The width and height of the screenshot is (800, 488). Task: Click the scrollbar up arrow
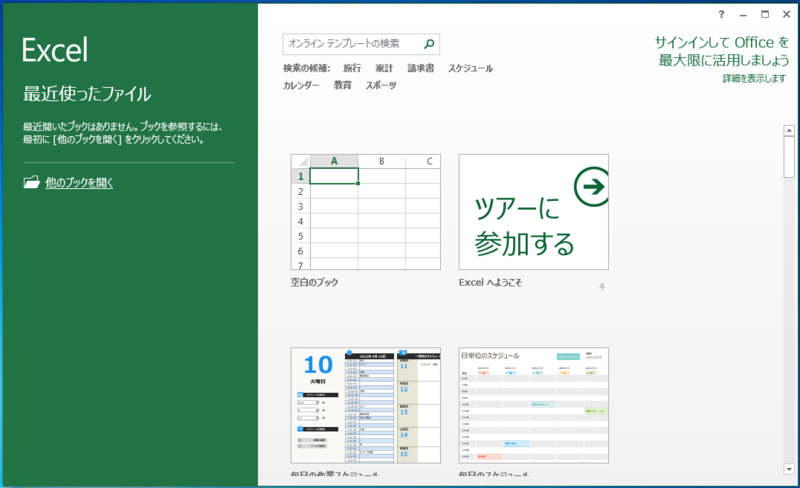pos(789,131)
